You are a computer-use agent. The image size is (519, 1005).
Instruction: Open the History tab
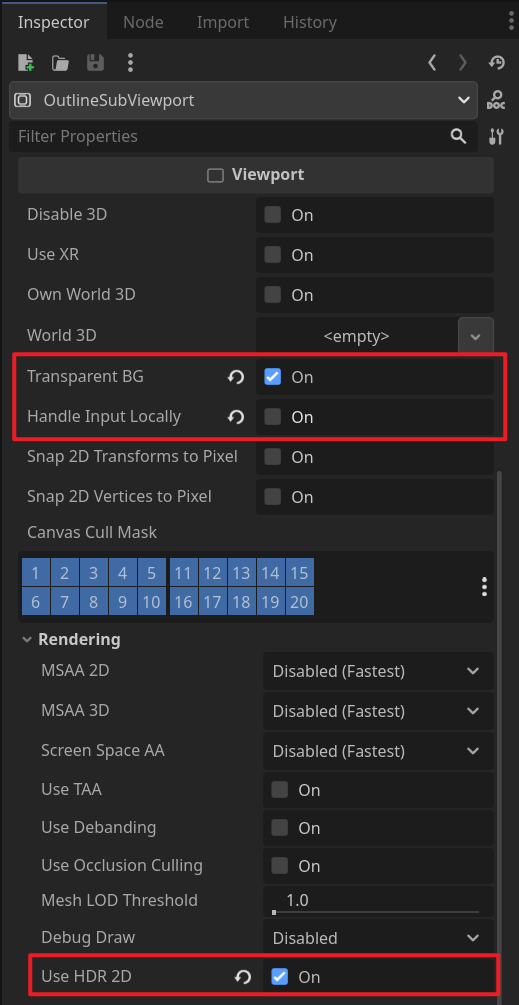[309, 22]
